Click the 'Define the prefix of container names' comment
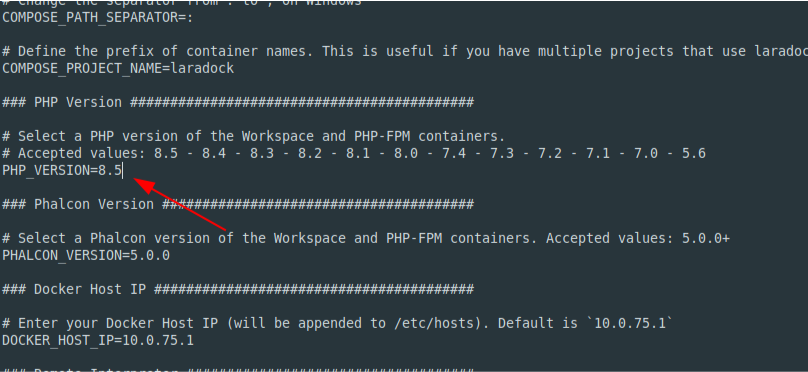 [x=405, y=52]
